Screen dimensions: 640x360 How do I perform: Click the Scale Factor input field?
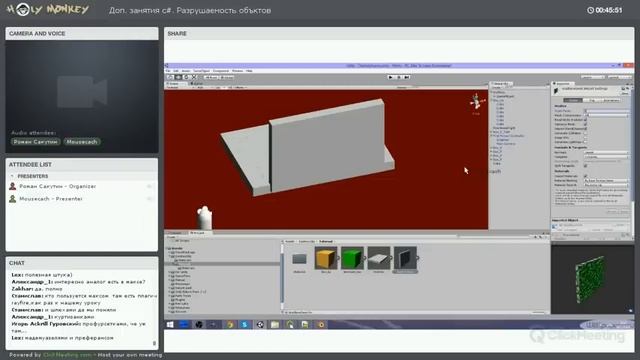click(607, 111)
